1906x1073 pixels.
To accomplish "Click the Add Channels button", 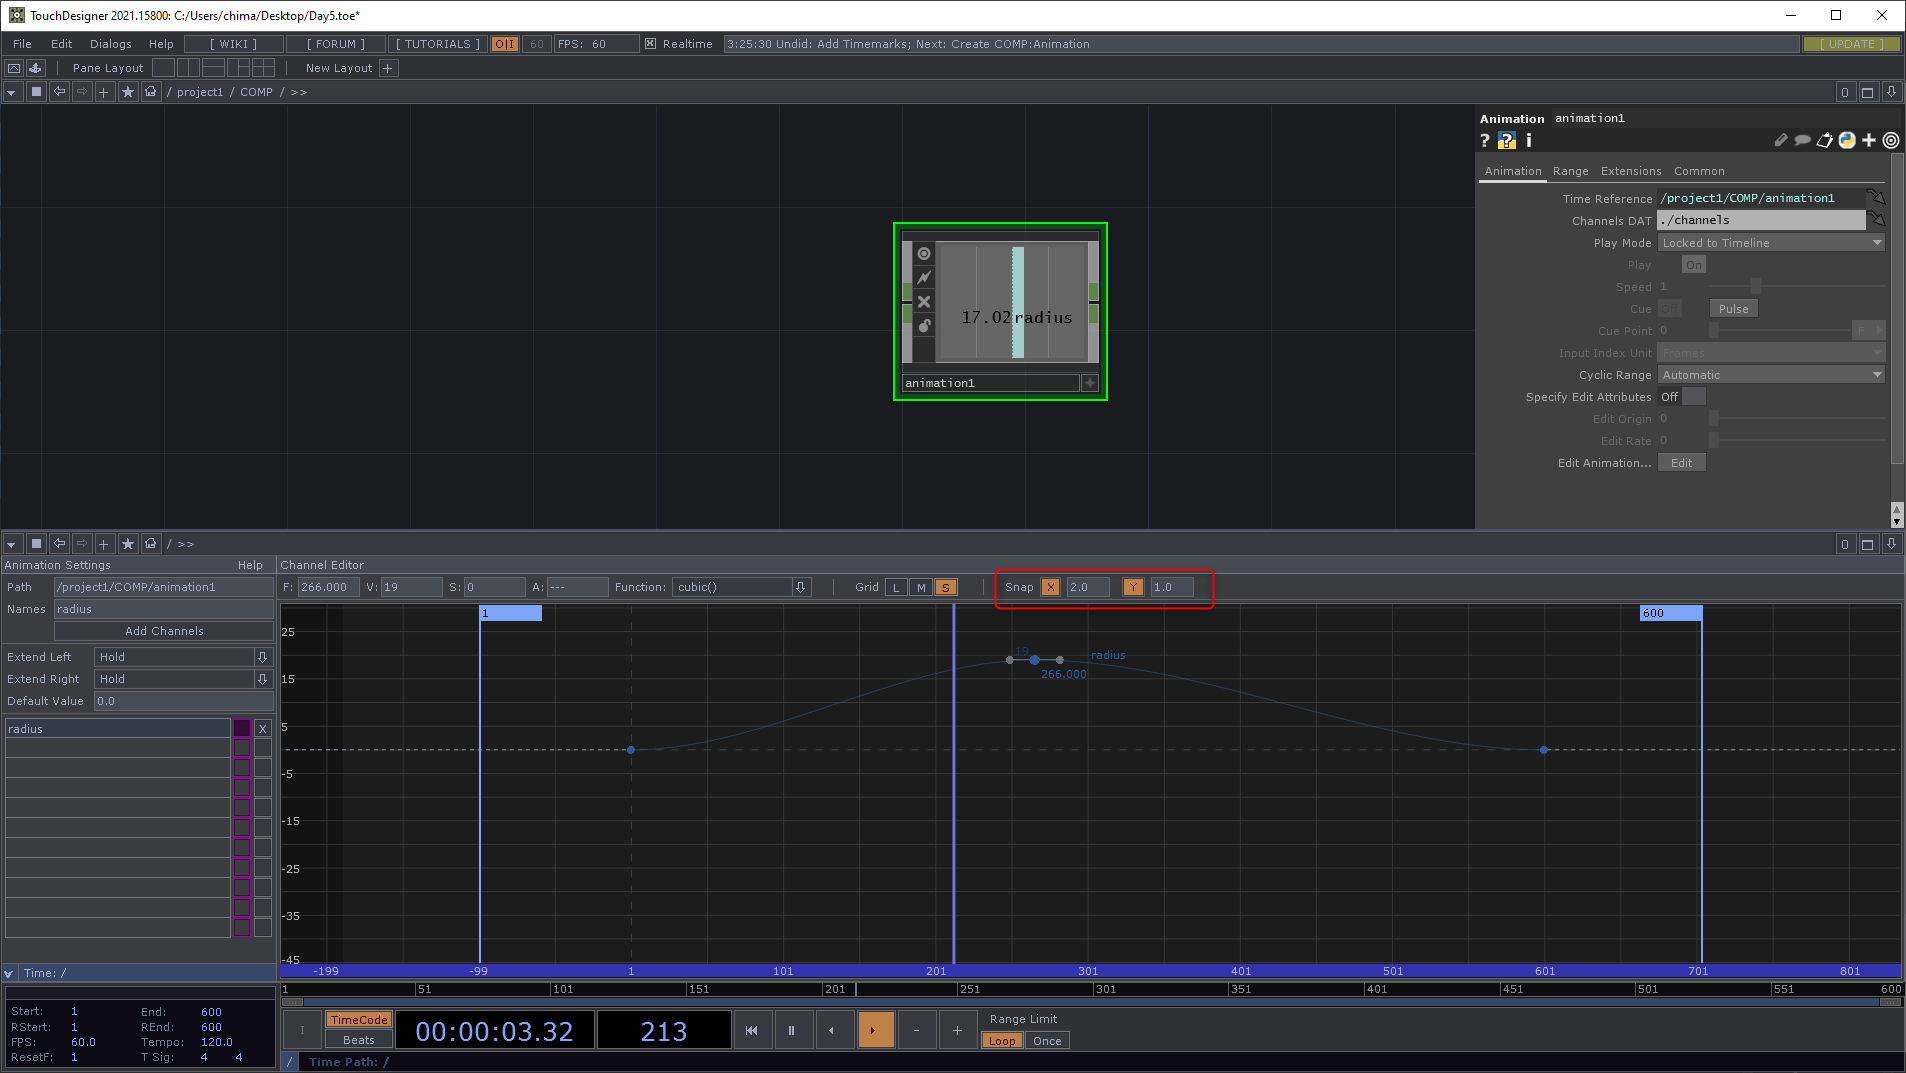I will pyautogui.click(x=164, y=631).
